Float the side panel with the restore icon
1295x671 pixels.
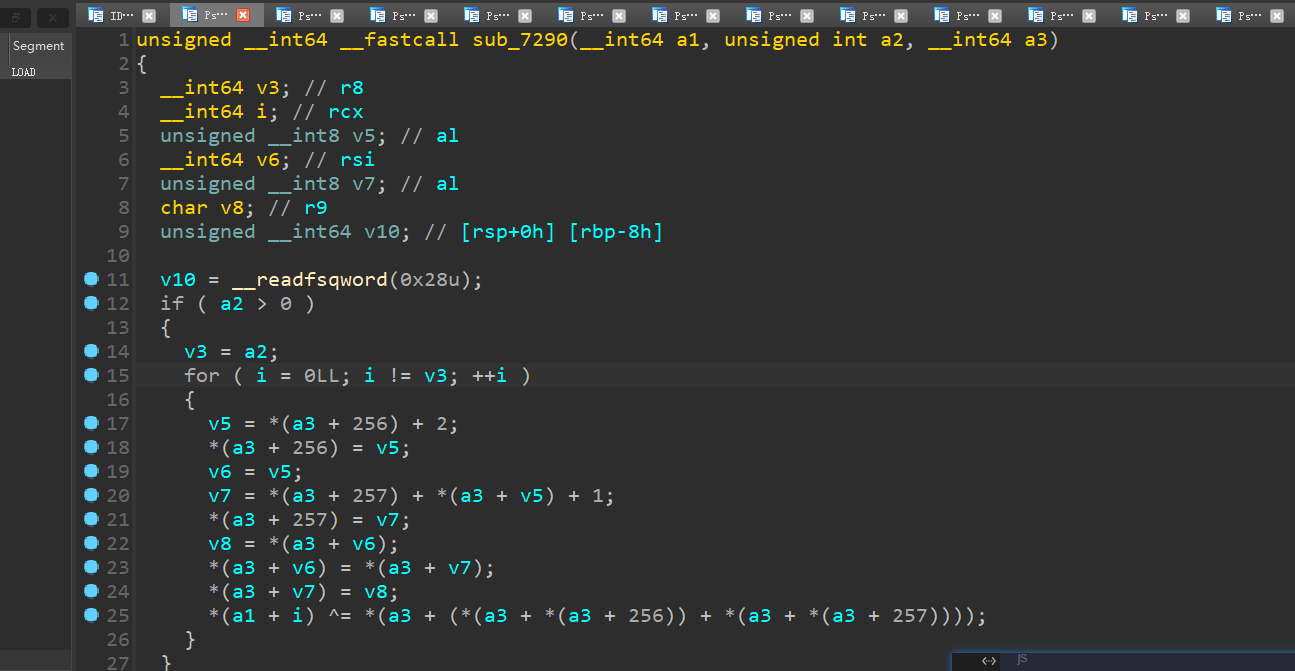coord(17,18)
